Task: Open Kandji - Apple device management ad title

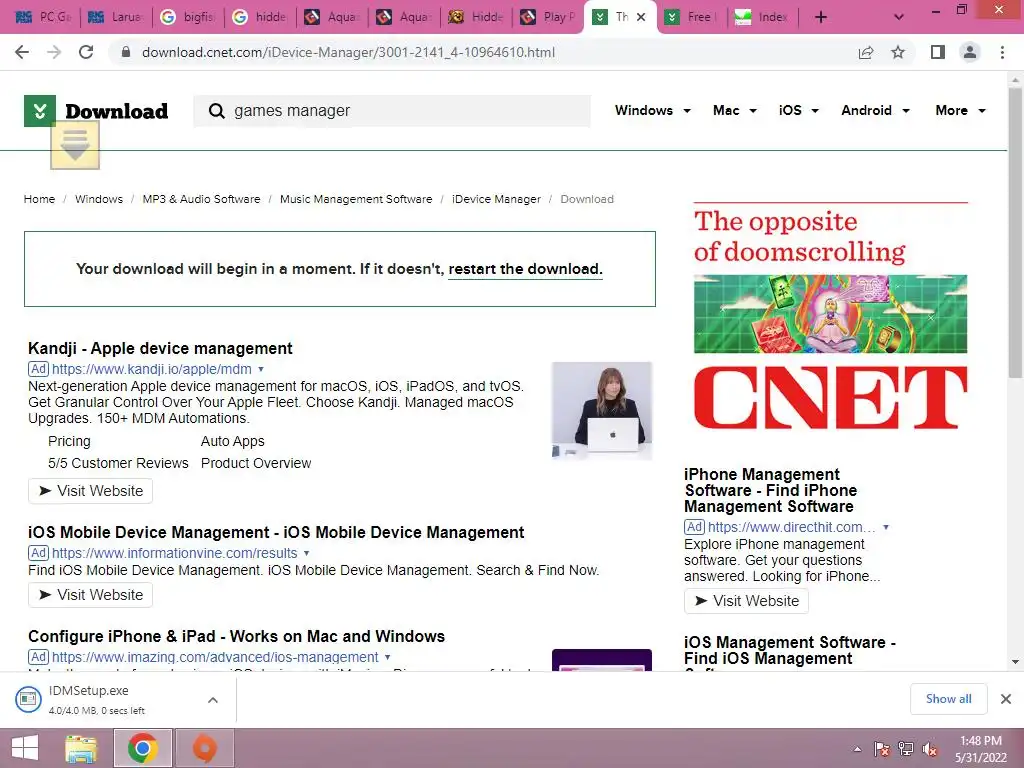Action: 160,348
